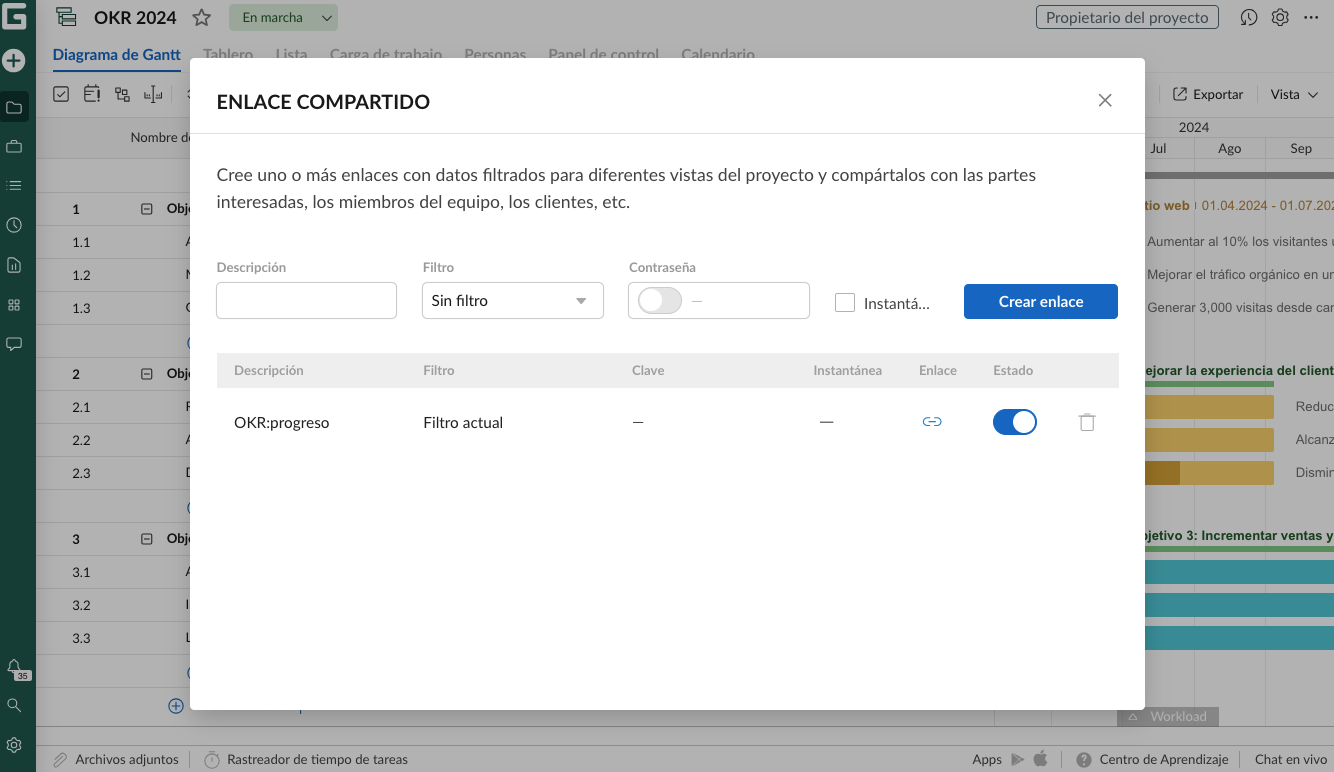1334x772 pixels.
Task: Click the add-task plus circle below row 3.3
Action: [x=176, y=705]
